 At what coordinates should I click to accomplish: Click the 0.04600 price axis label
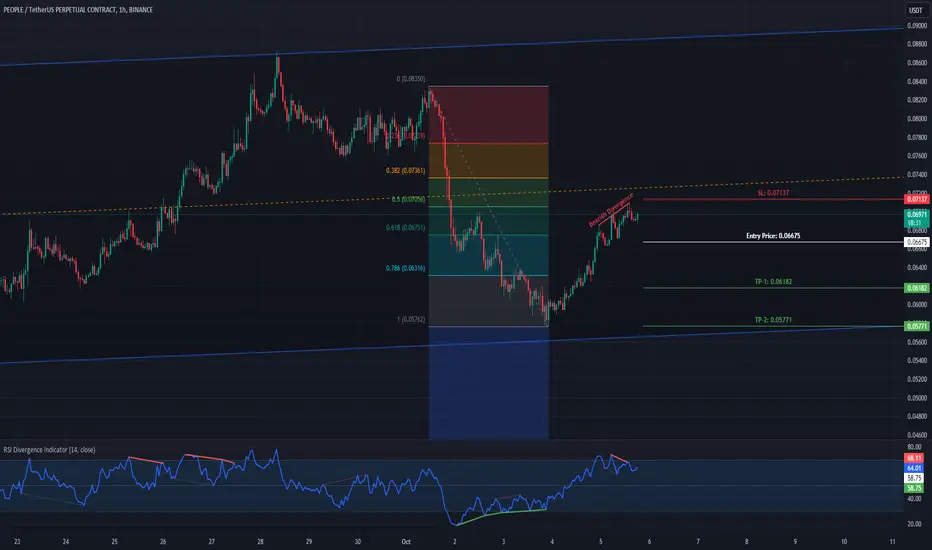point(917,435)
